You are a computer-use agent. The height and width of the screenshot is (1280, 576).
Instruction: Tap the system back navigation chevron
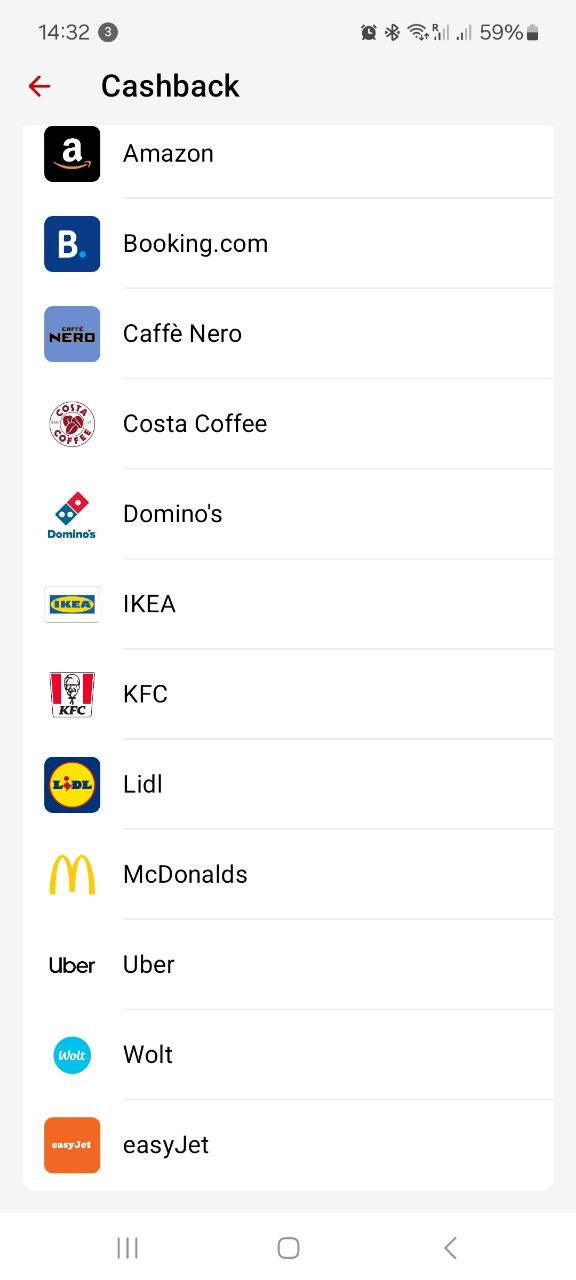tap(450, 1247)
